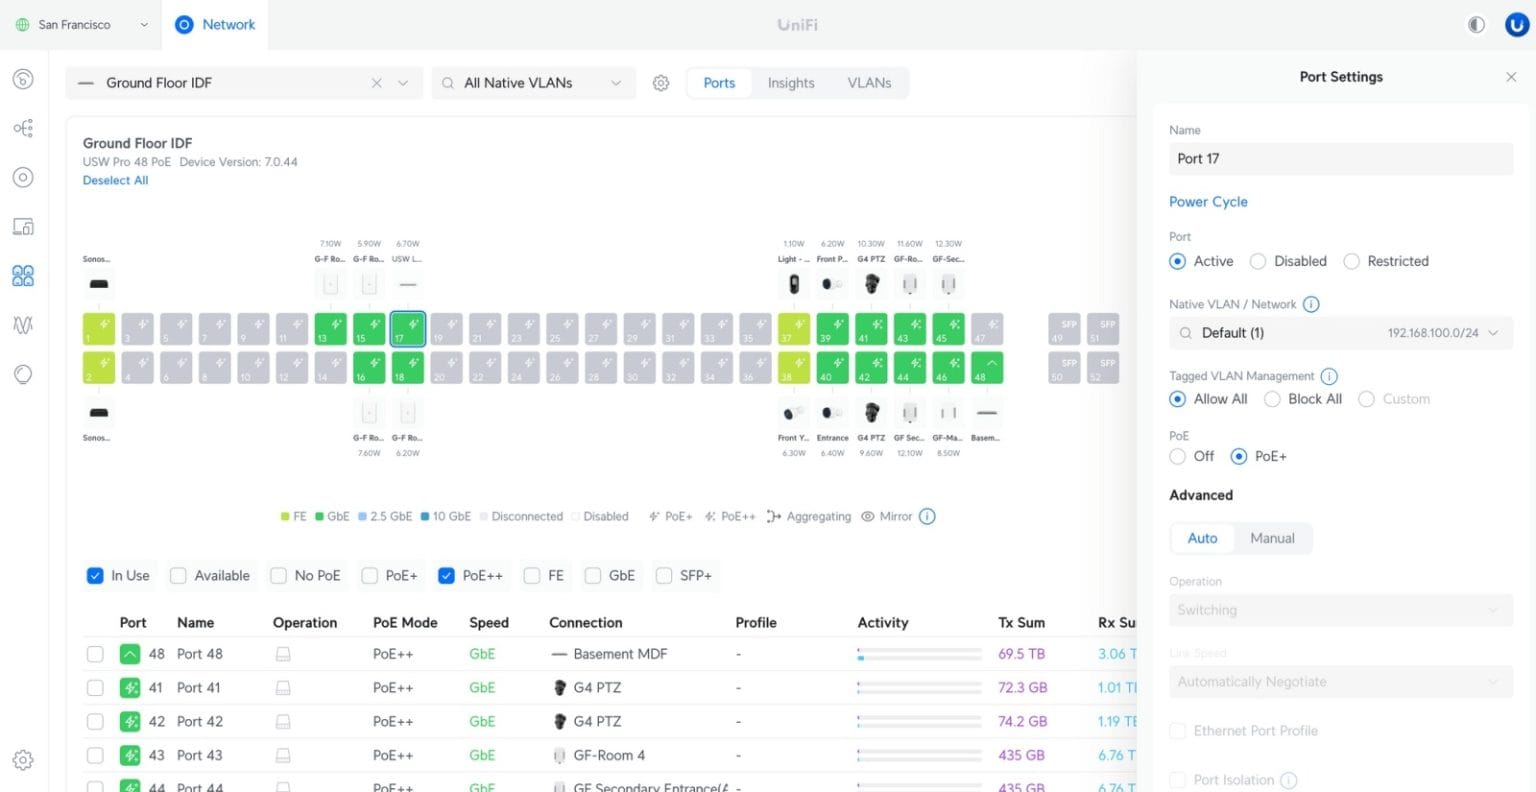Switch to the Manual advanced tab
The width and height of the screenshot is (1536, 792).
(x=1272, y=538)
